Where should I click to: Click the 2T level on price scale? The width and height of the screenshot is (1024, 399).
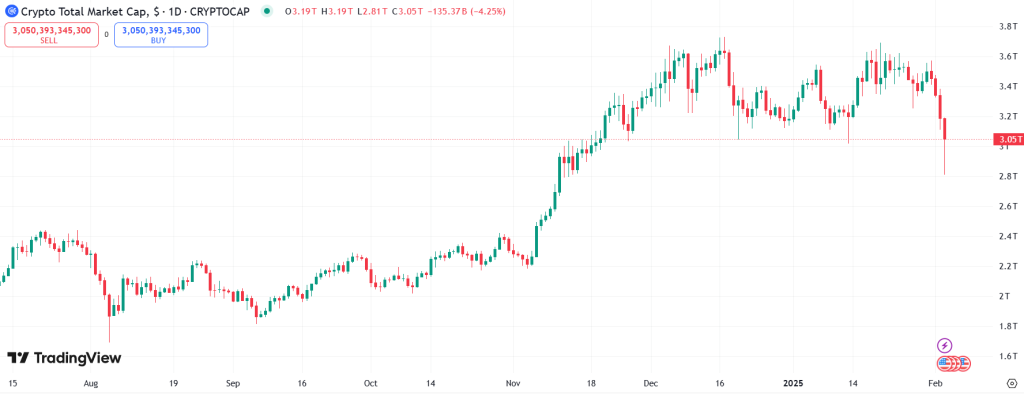(1006, 296)
